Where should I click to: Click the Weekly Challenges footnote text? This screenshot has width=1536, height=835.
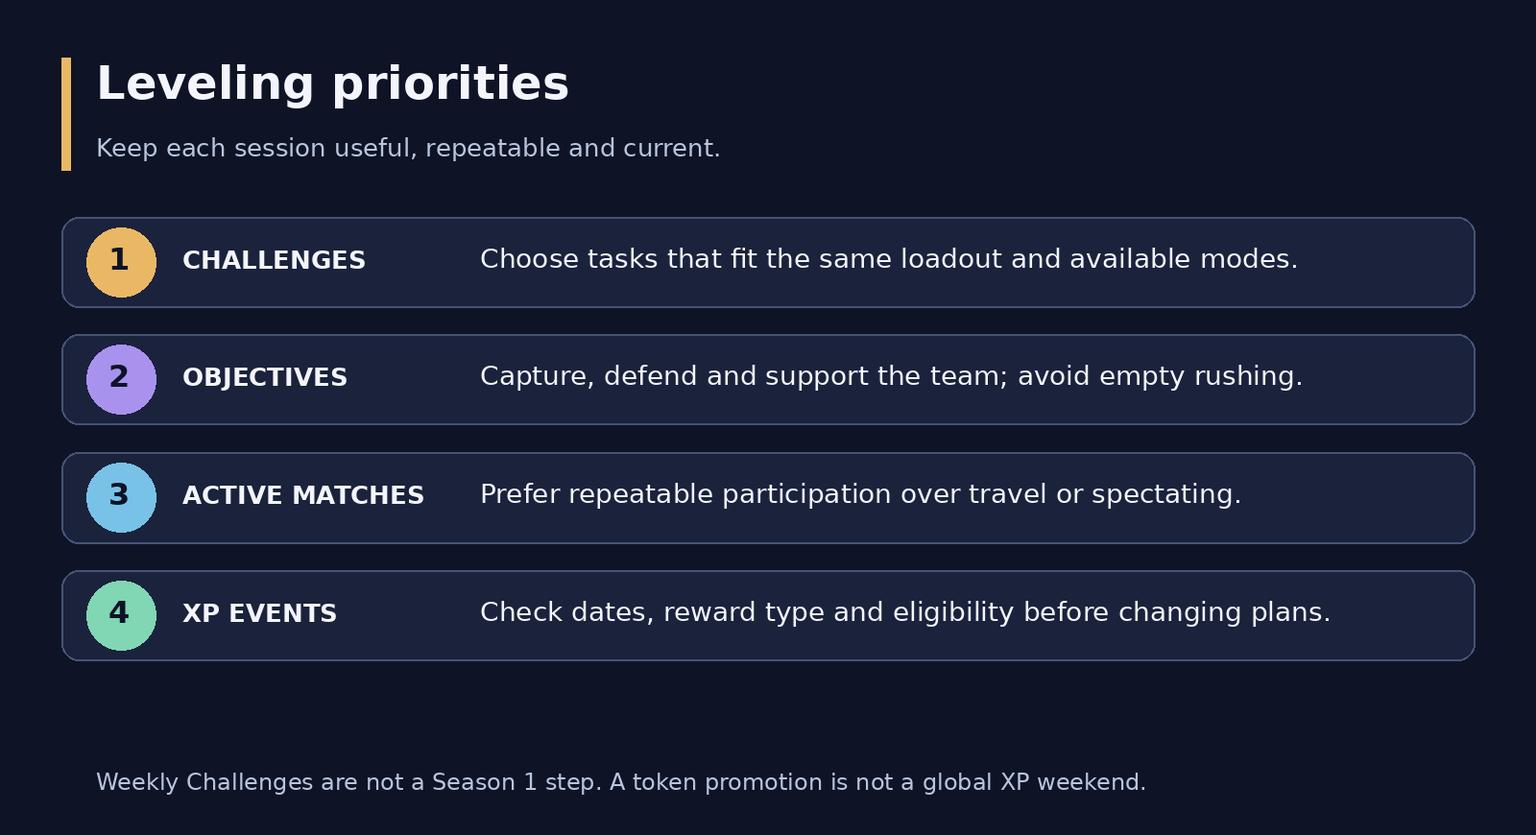621,783
